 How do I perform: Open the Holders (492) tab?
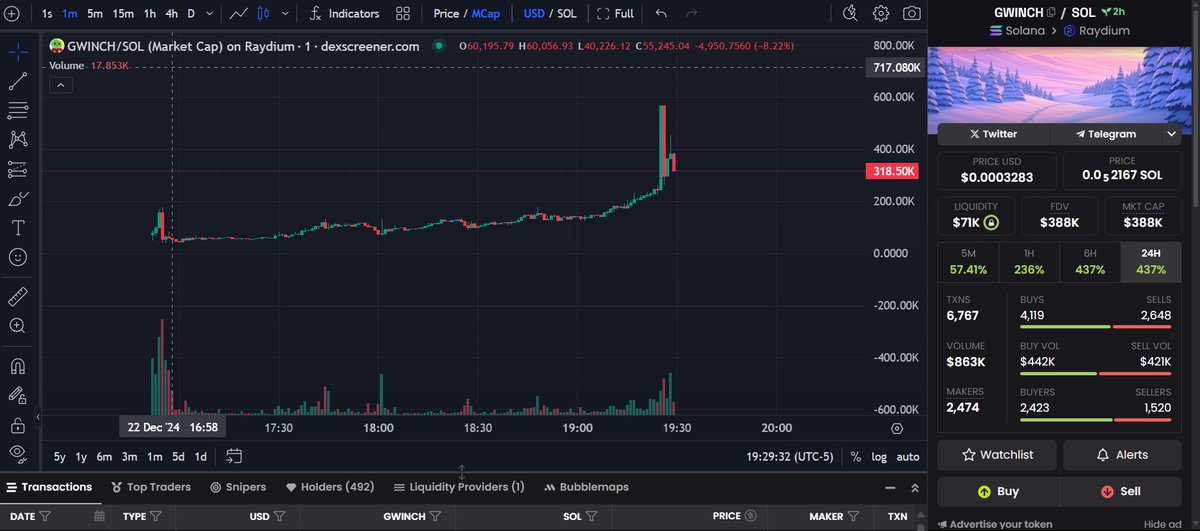(x=329, y=487)
